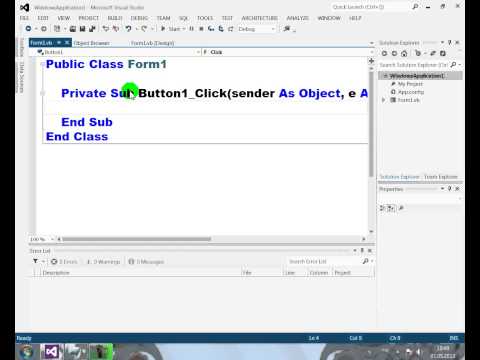
Task: Open the EDIT menu
Action: click(x=43, y=18)
